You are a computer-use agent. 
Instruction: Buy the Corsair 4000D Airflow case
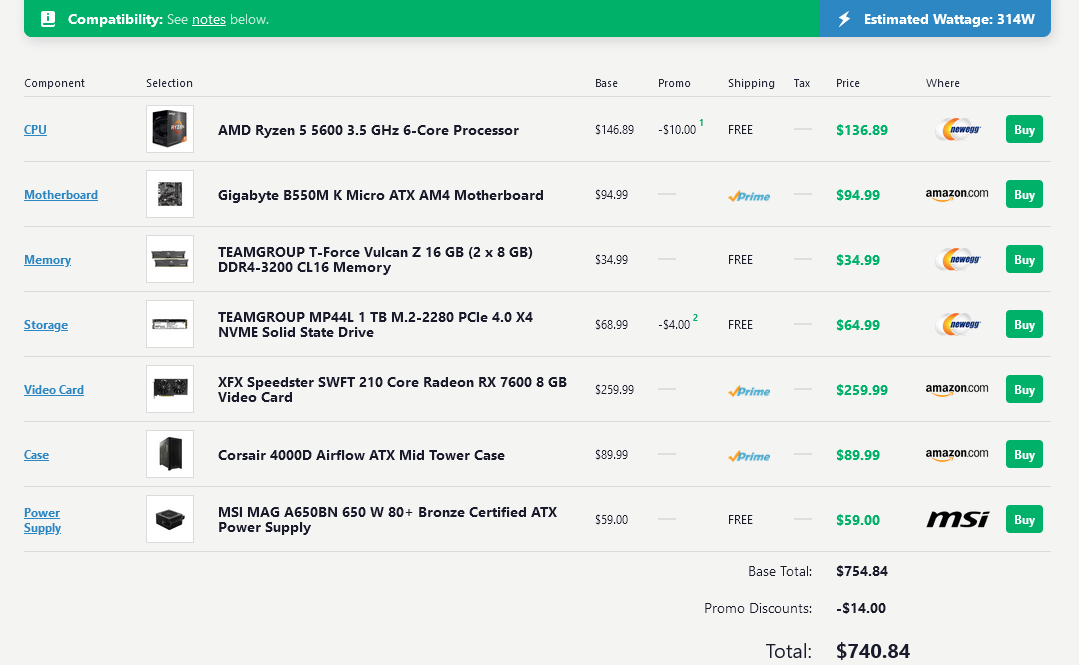(1024, 454)
